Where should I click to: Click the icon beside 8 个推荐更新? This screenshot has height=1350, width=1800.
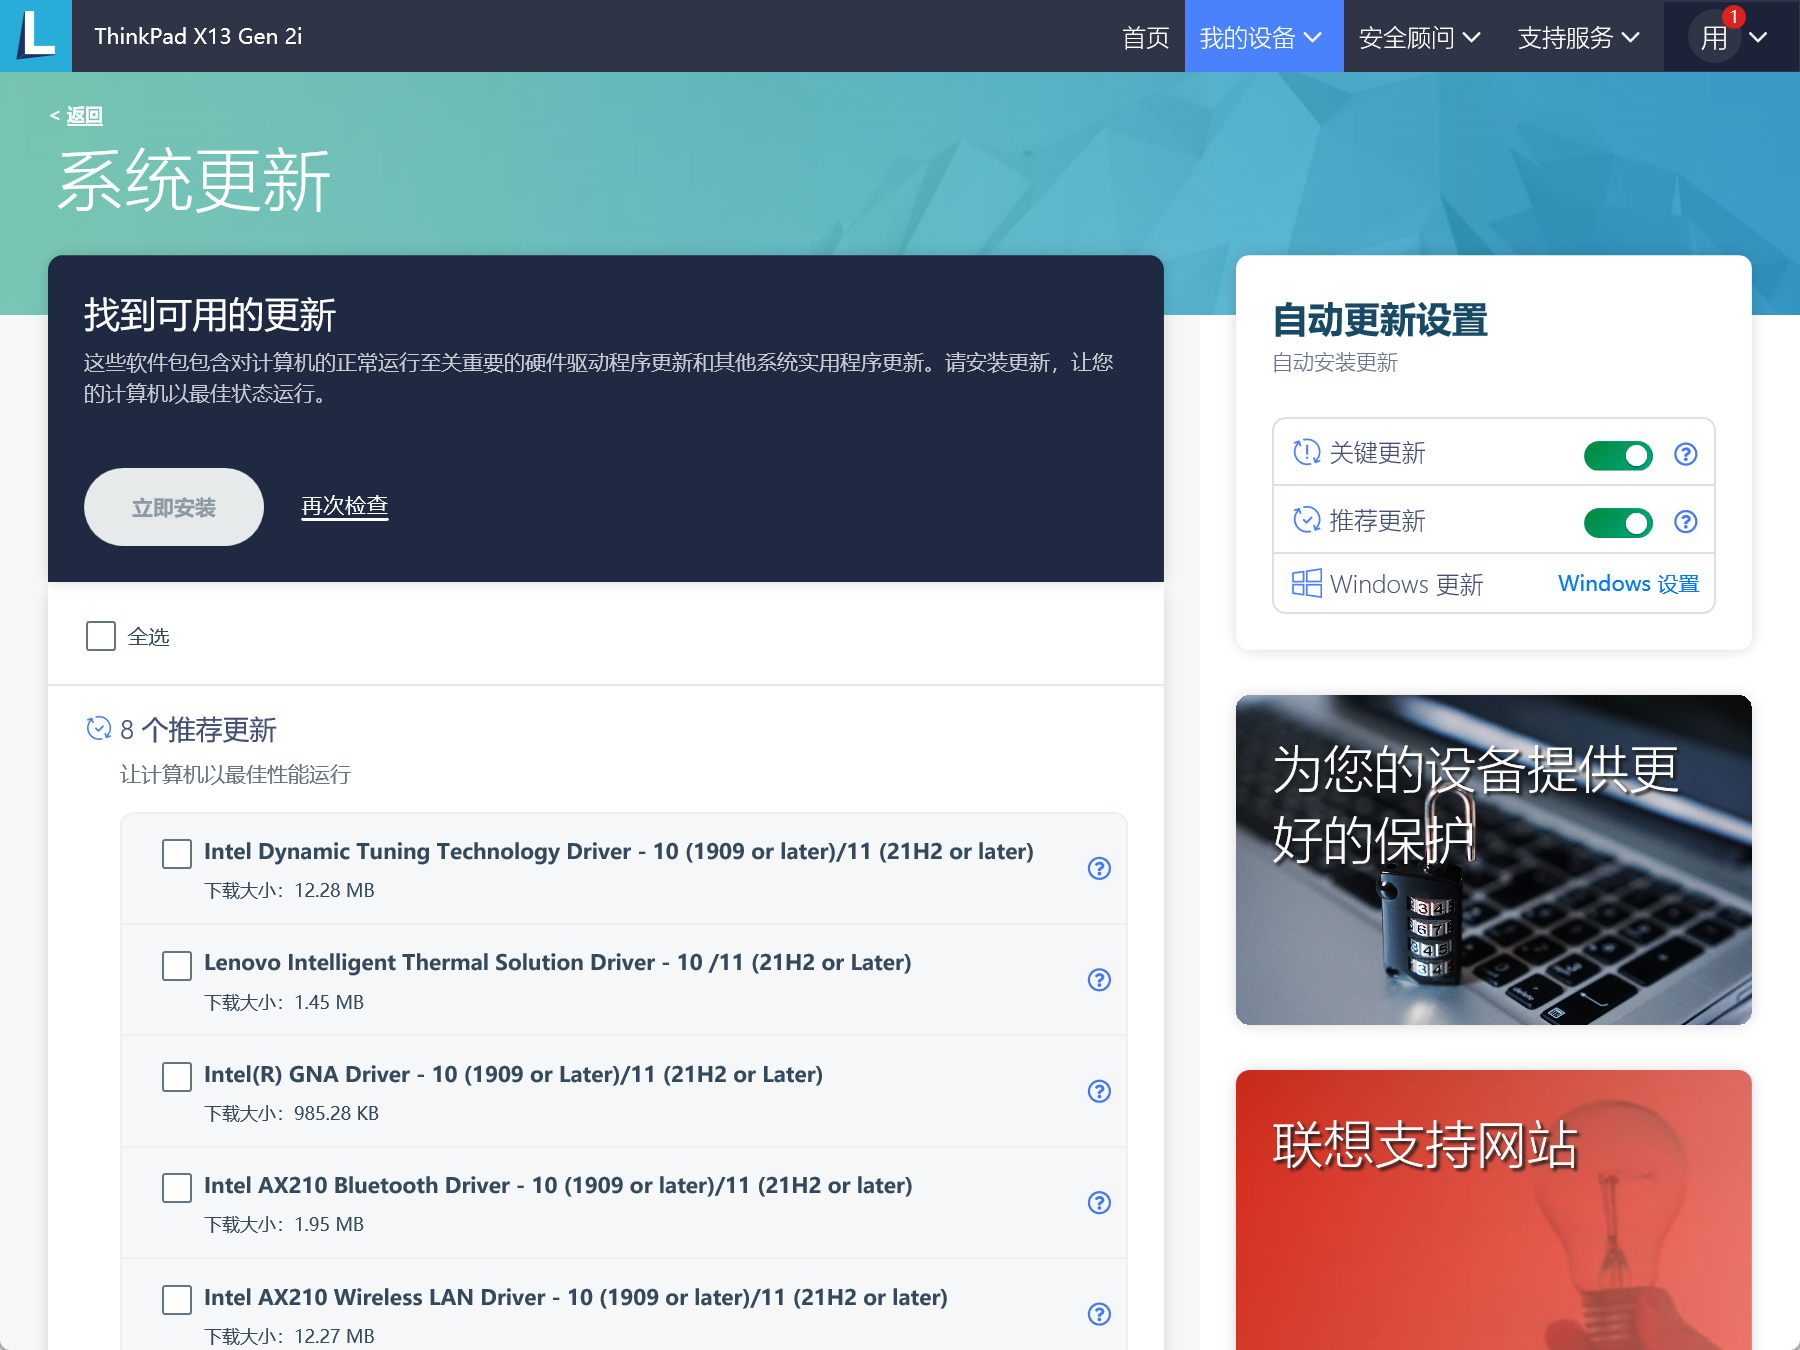point(99,729)
